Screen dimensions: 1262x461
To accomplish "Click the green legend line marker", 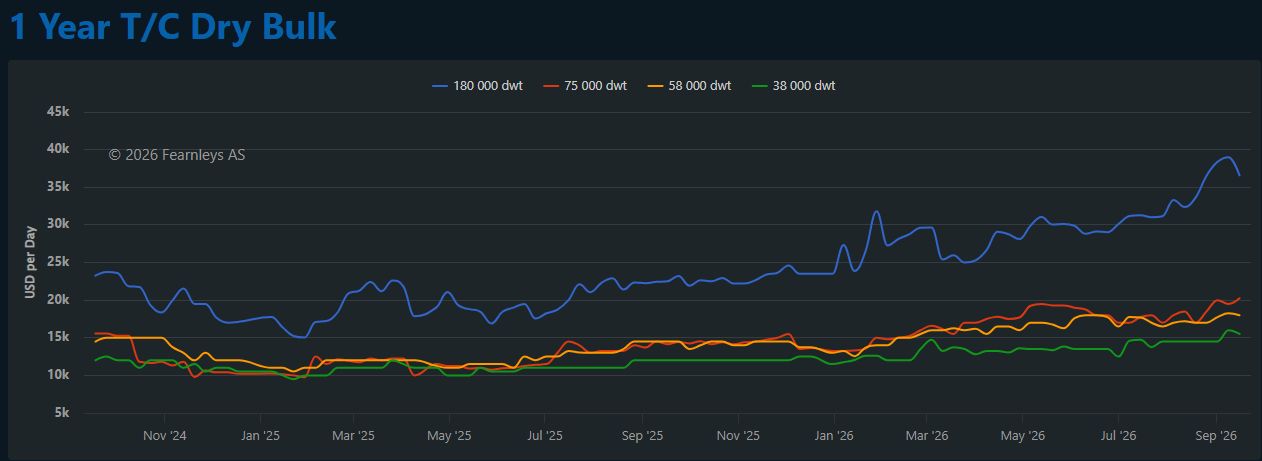I will [760, 86].
